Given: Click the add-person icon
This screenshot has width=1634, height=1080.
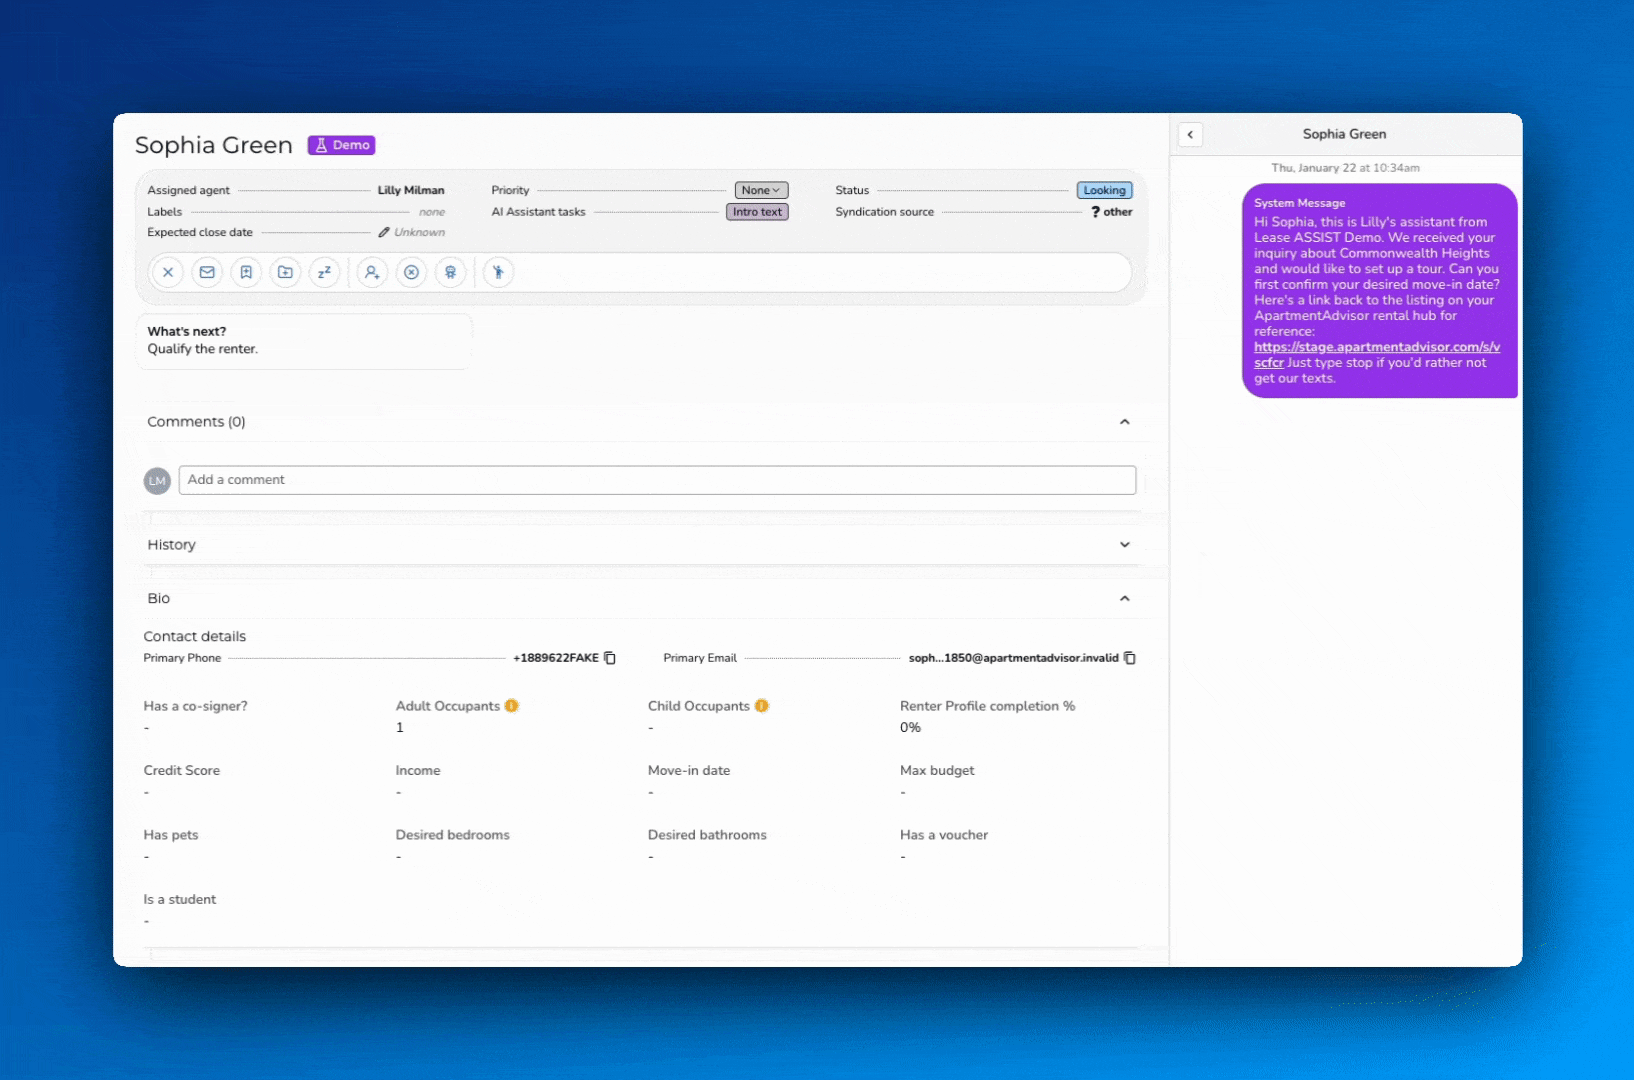Looking at the screenshot, I should tap(372, 272).
